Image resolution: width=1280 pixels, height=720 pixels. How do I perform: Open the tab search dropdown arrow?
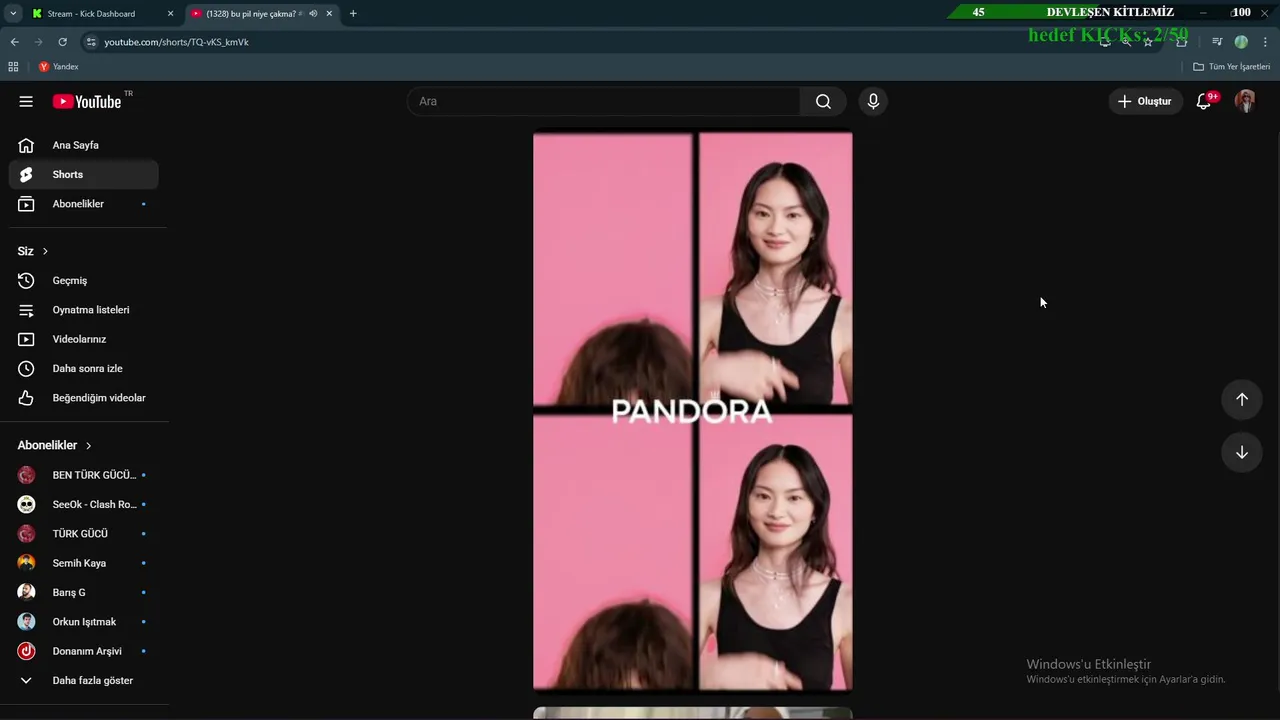coord(13,14)
